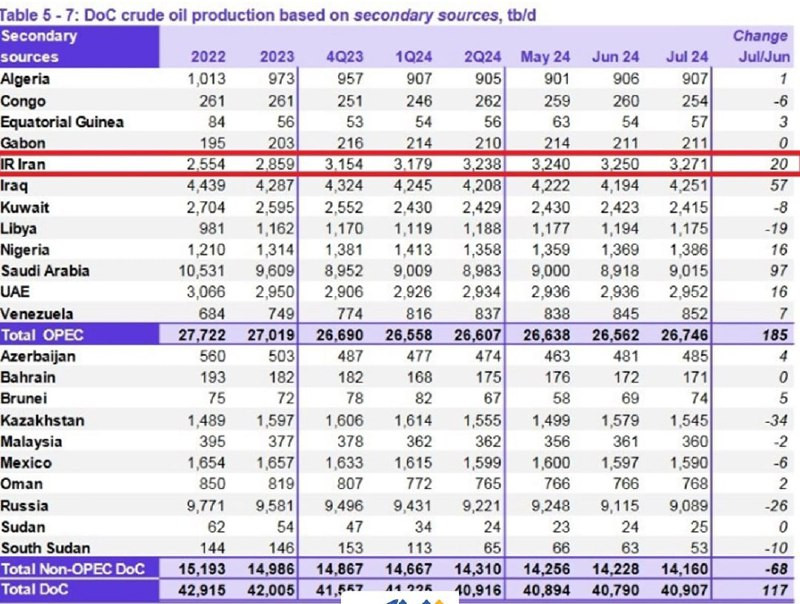Select South Sudan's change value -10
Screen dimensions: 800x604
(776, 548)
